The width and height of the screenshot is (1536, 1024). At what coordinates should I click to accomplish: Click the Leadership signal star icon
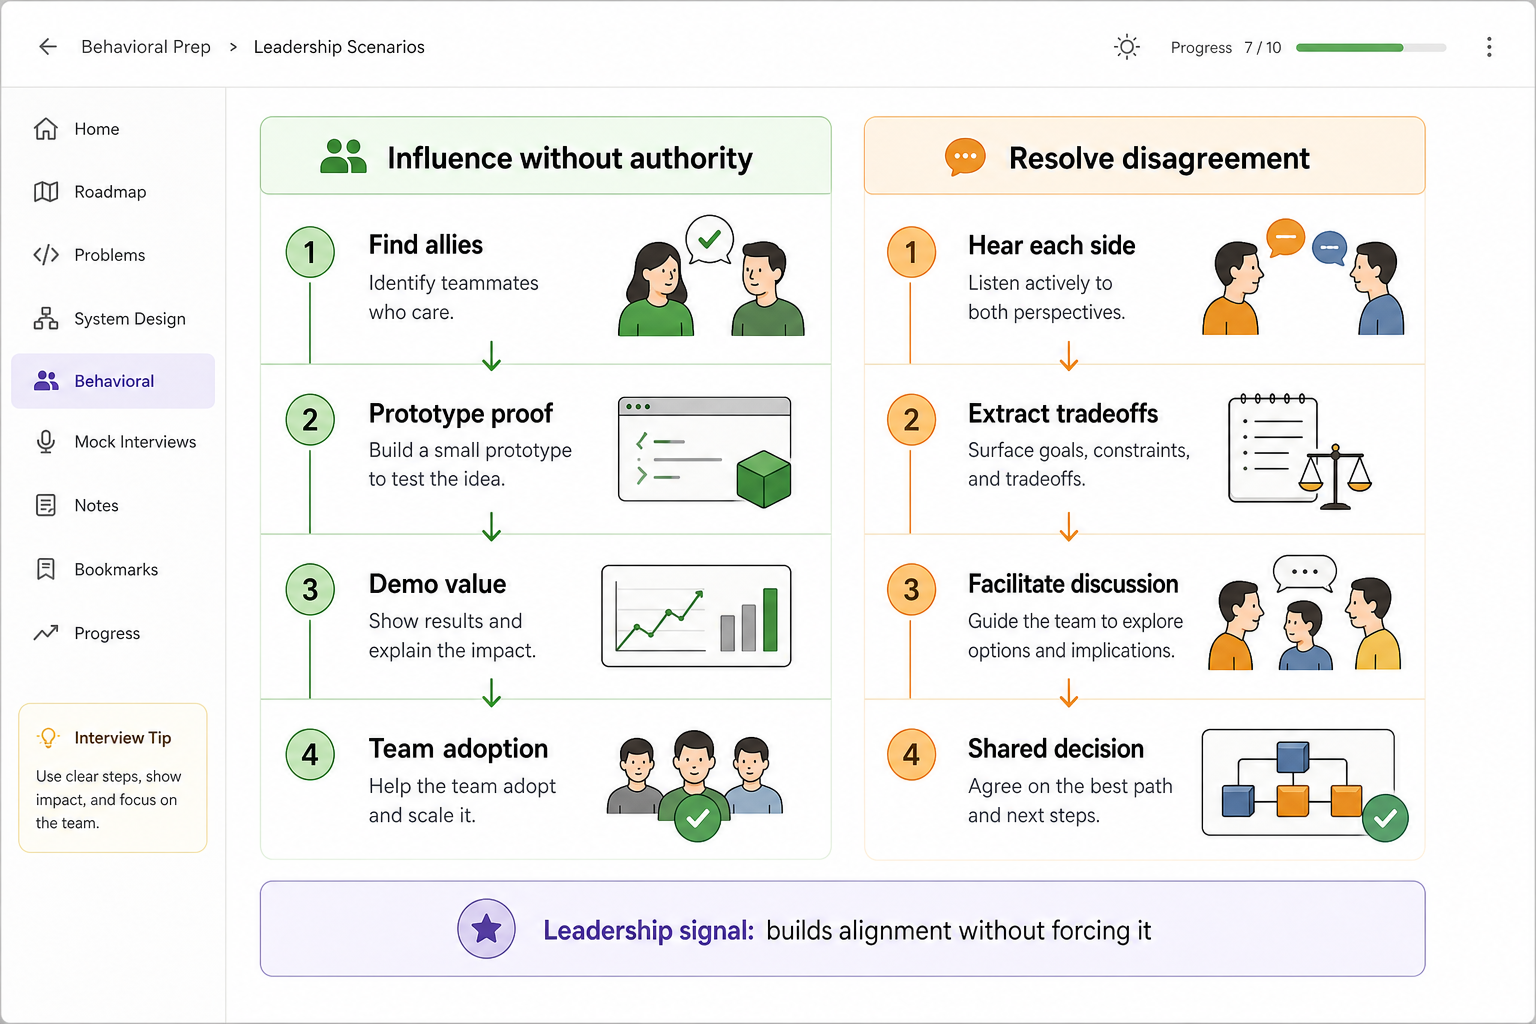coord(487,929)
